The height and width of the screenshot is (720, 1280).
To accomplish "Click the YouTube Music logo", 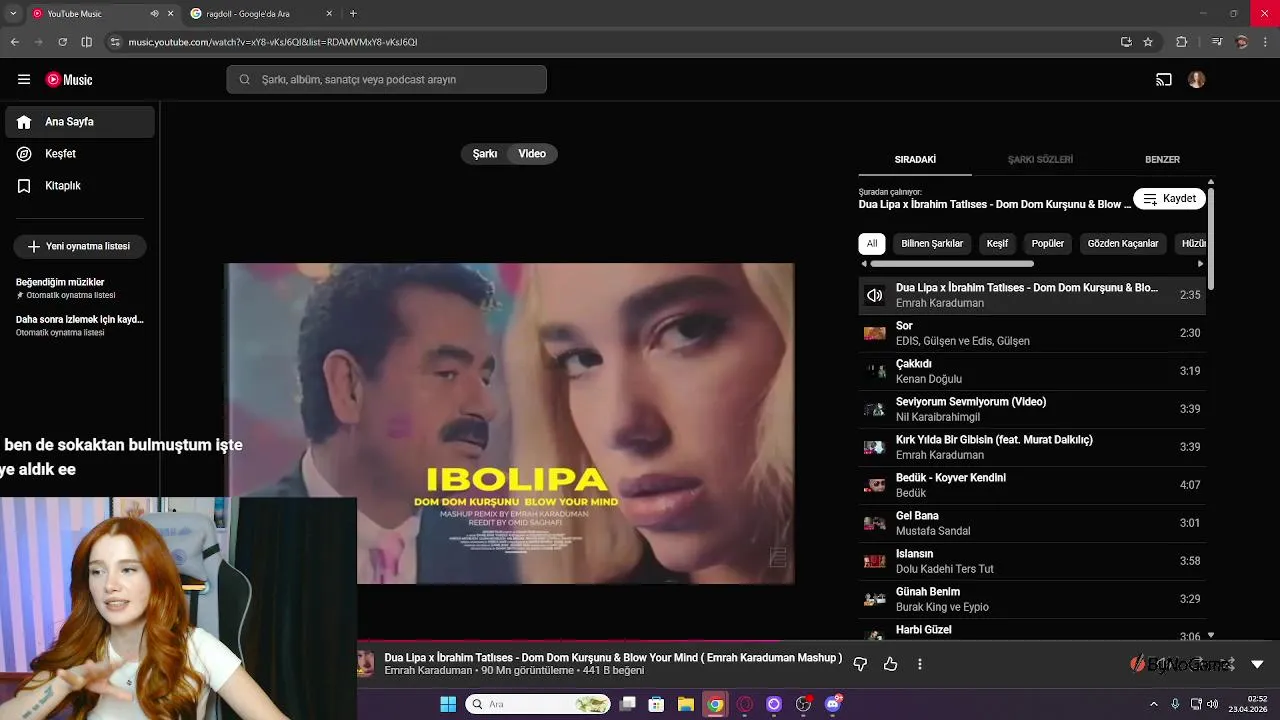I will click(69, 80).
